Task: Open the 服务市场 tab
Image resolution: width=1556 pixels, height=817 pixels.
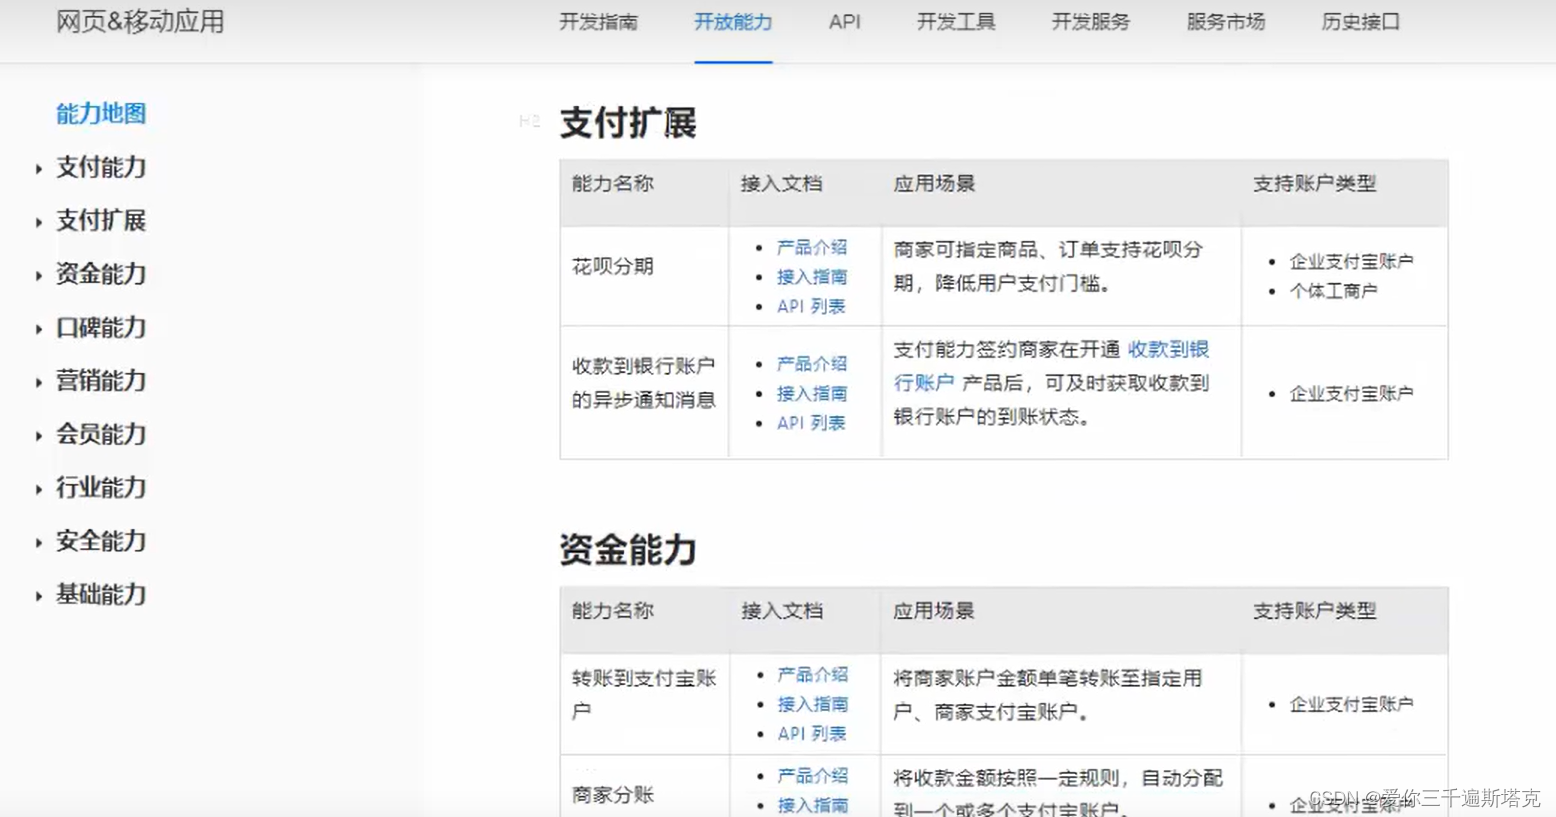Action: (1226, 22)
